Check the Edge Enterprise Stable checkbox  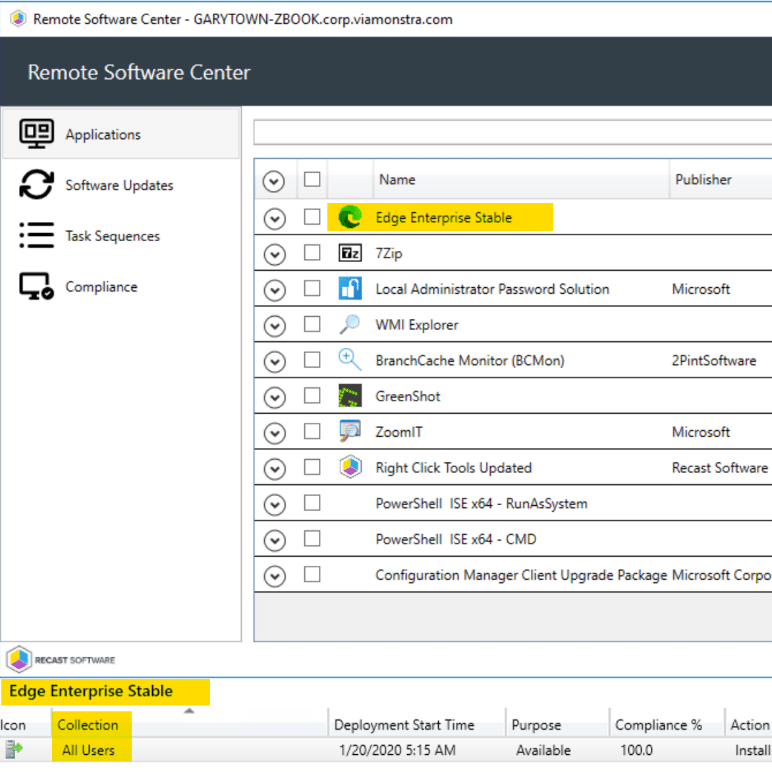click(x=312, y=217)
